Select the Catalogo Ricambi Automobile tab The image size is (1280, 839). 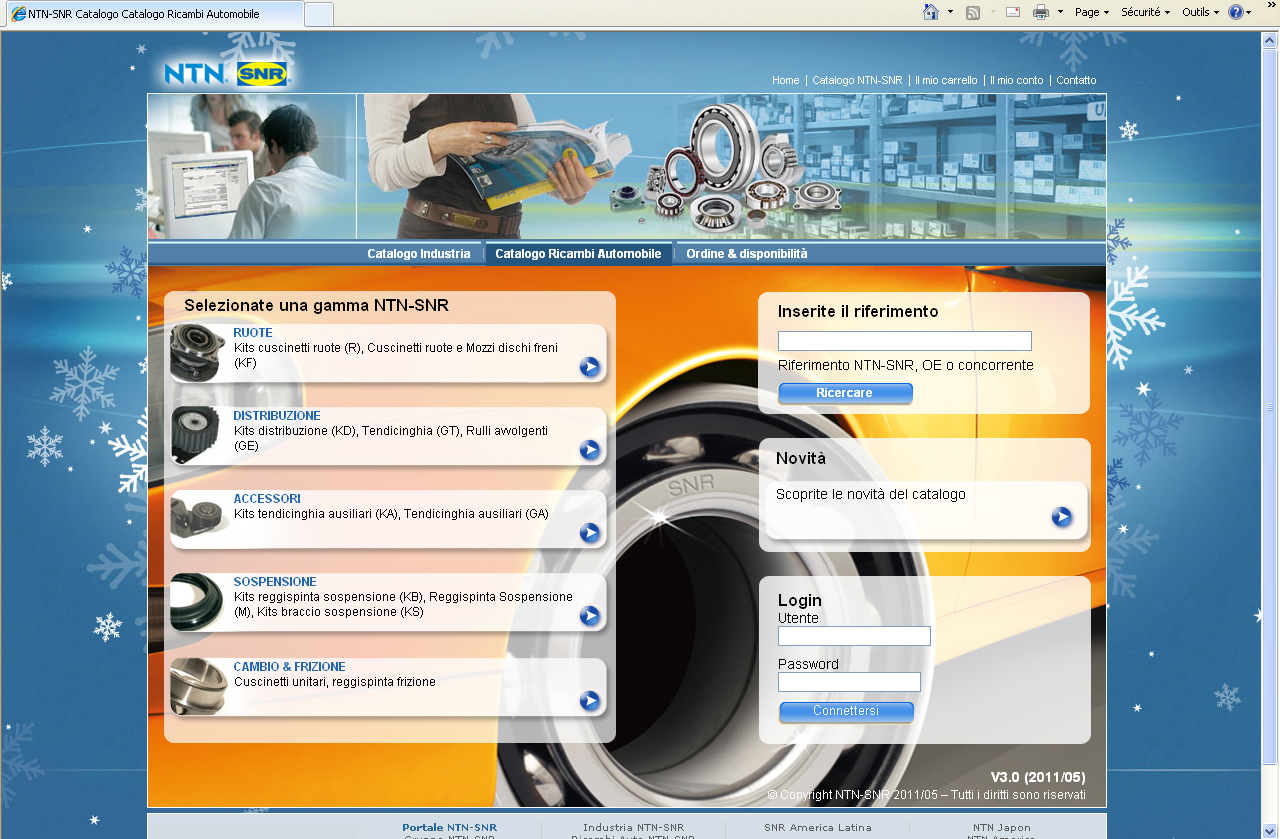(578, 254)
